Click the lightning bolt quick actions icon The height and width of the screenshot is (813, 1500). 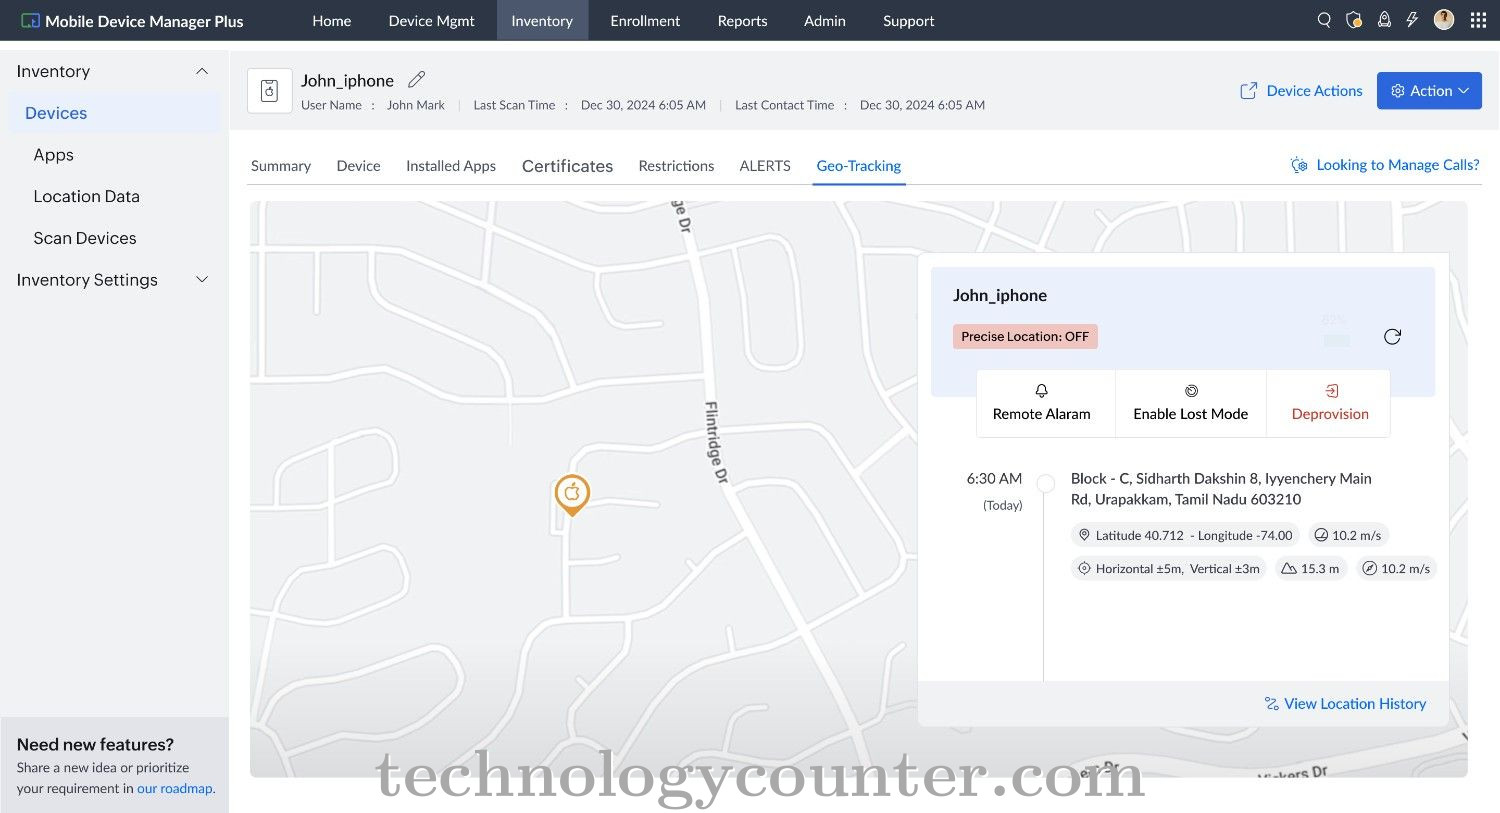(1412, 20)
